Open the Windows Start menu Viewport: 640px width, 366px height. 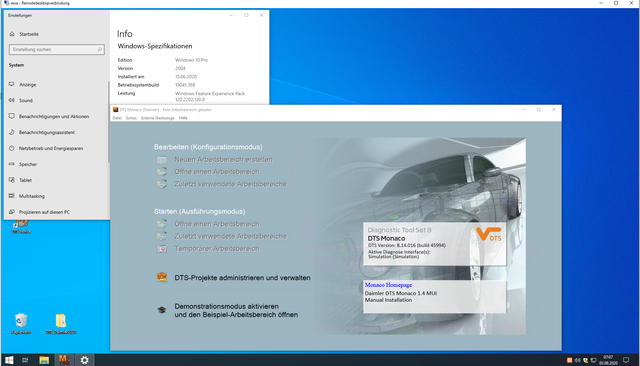[9, 360]
